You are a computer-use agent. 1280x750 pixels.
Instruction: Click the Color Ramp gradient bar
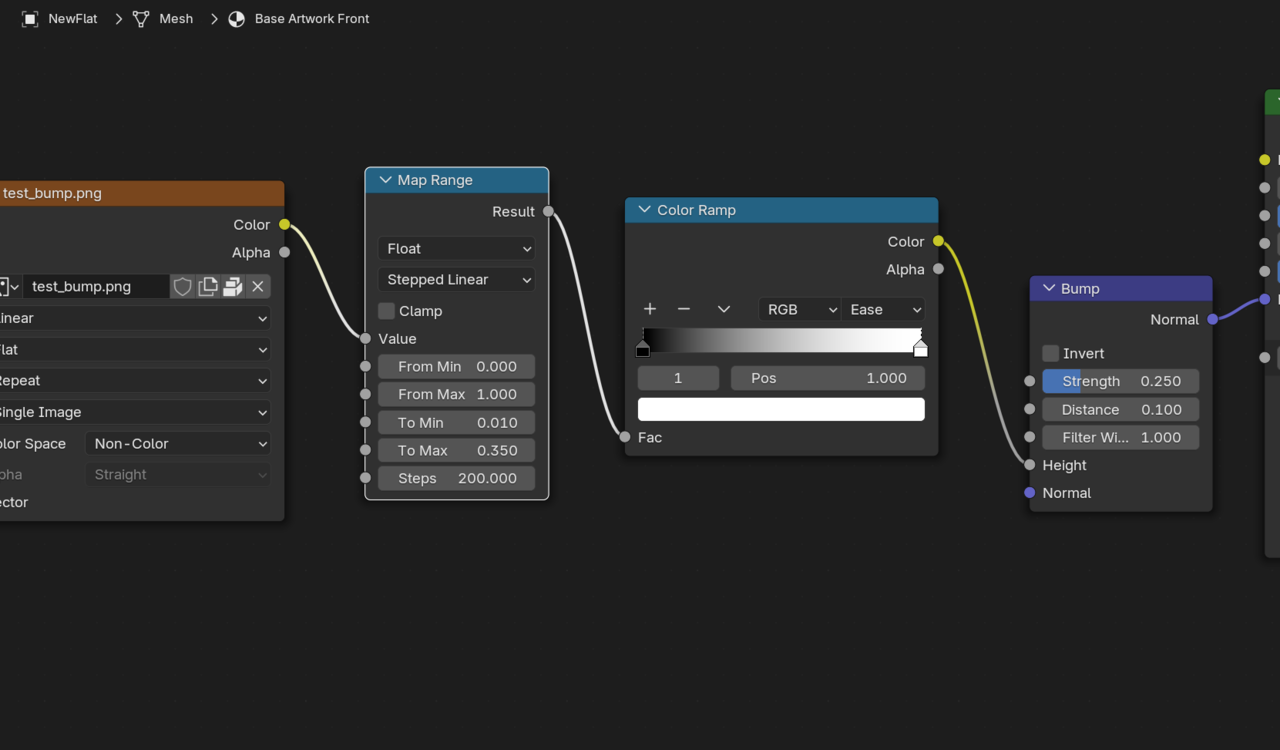coord(782,339)
